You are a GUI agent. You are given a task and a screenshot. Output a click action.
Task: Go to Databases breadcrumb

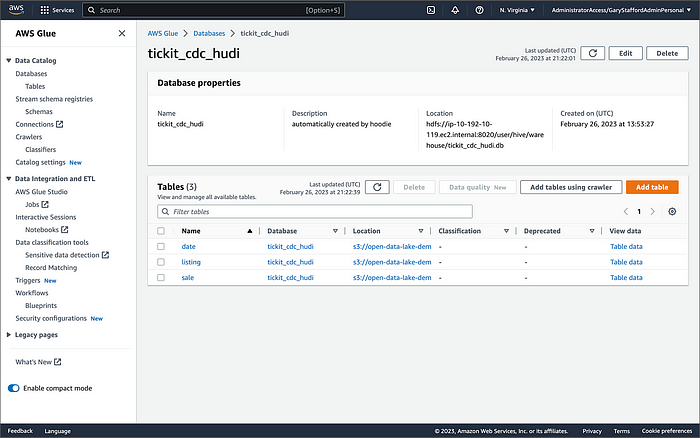[x=209, y=33]
